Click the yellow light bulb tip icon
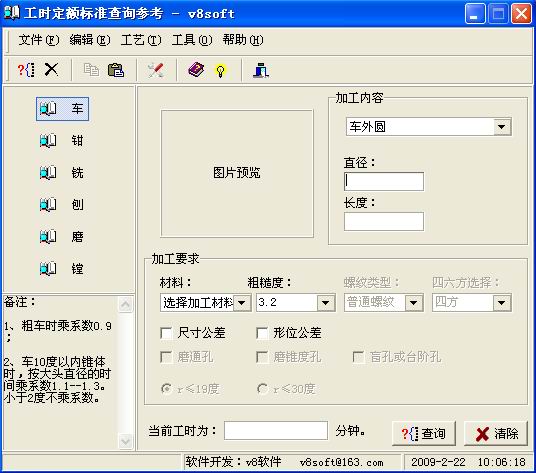Image resolution: width=536 pixels, height=473 pixels. click(220, 71)
